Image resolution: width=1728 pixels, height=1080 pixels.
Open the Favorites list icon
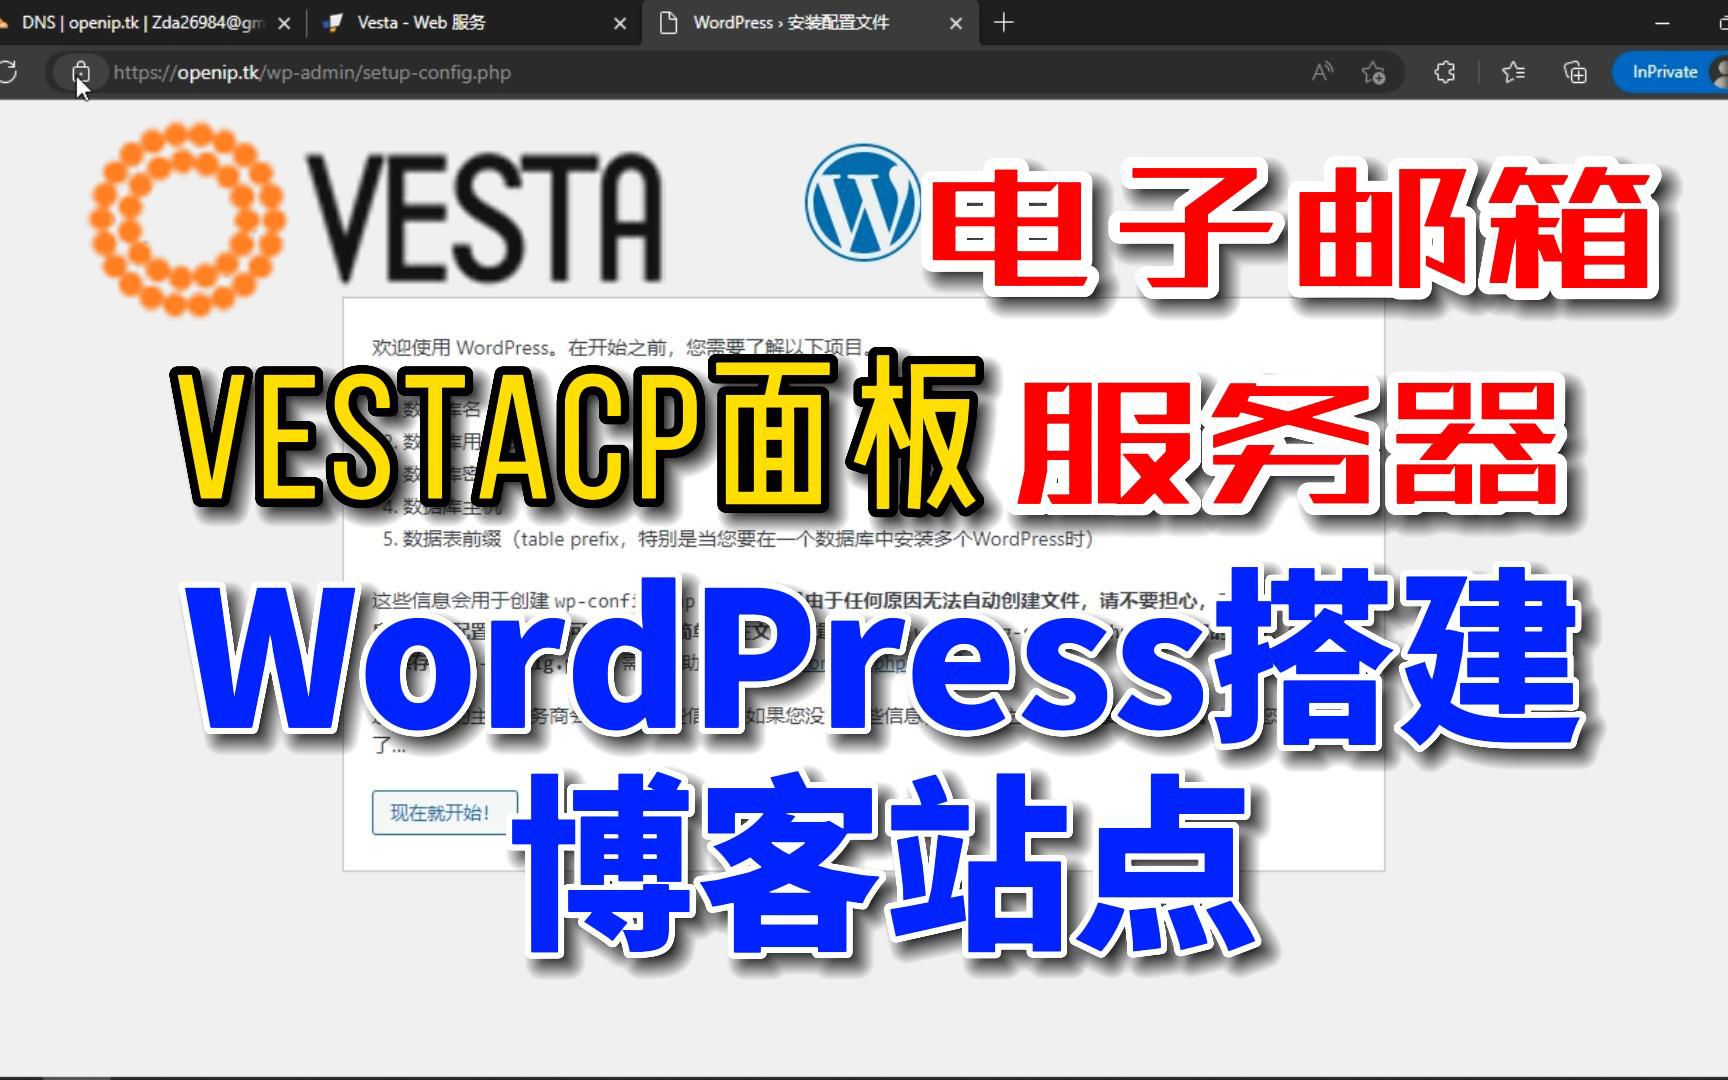coord(1514,72)
